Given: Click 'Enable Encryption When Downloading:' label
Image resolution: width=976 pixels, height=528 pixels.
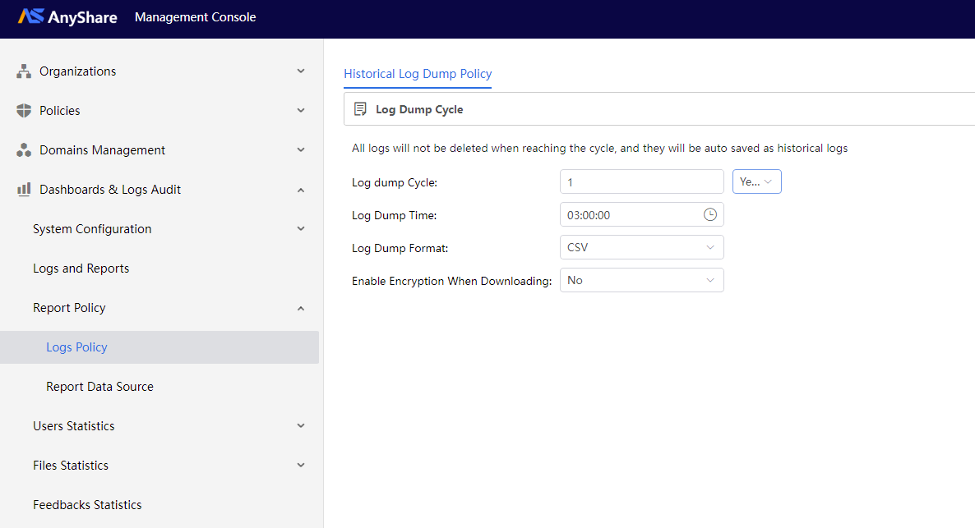Looking at the screenshot, I should point(452,281).
